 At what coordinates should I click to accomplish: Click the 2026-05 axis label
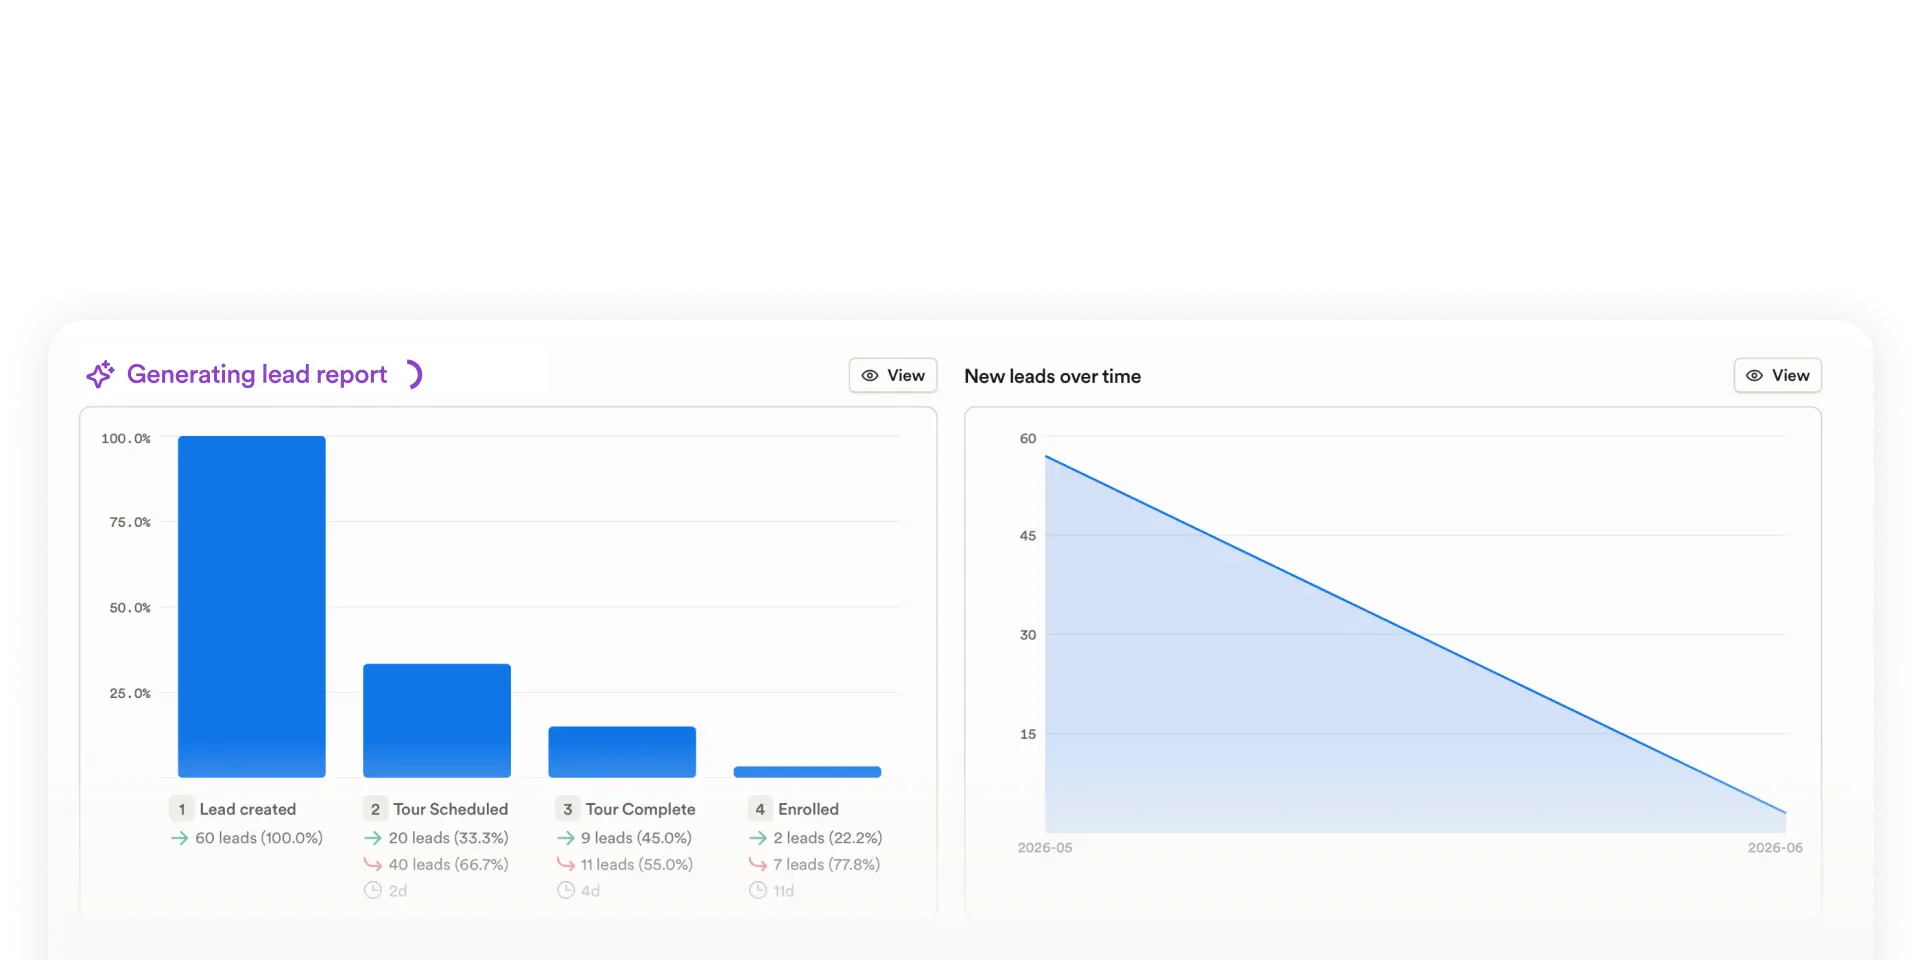pos(1045,847)
